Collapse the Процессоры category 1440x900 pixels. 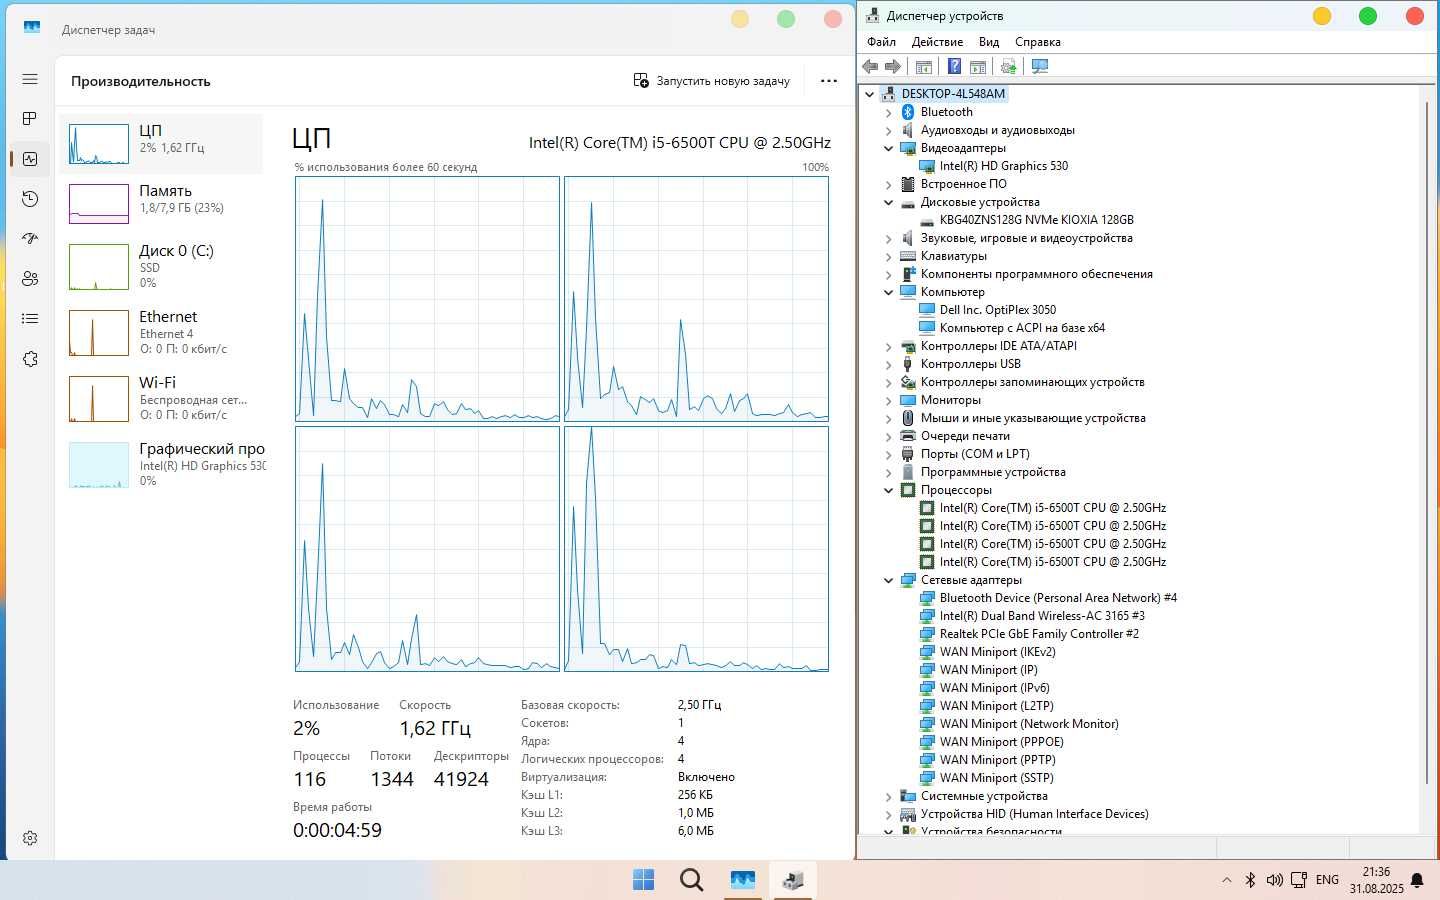point(888,490)
